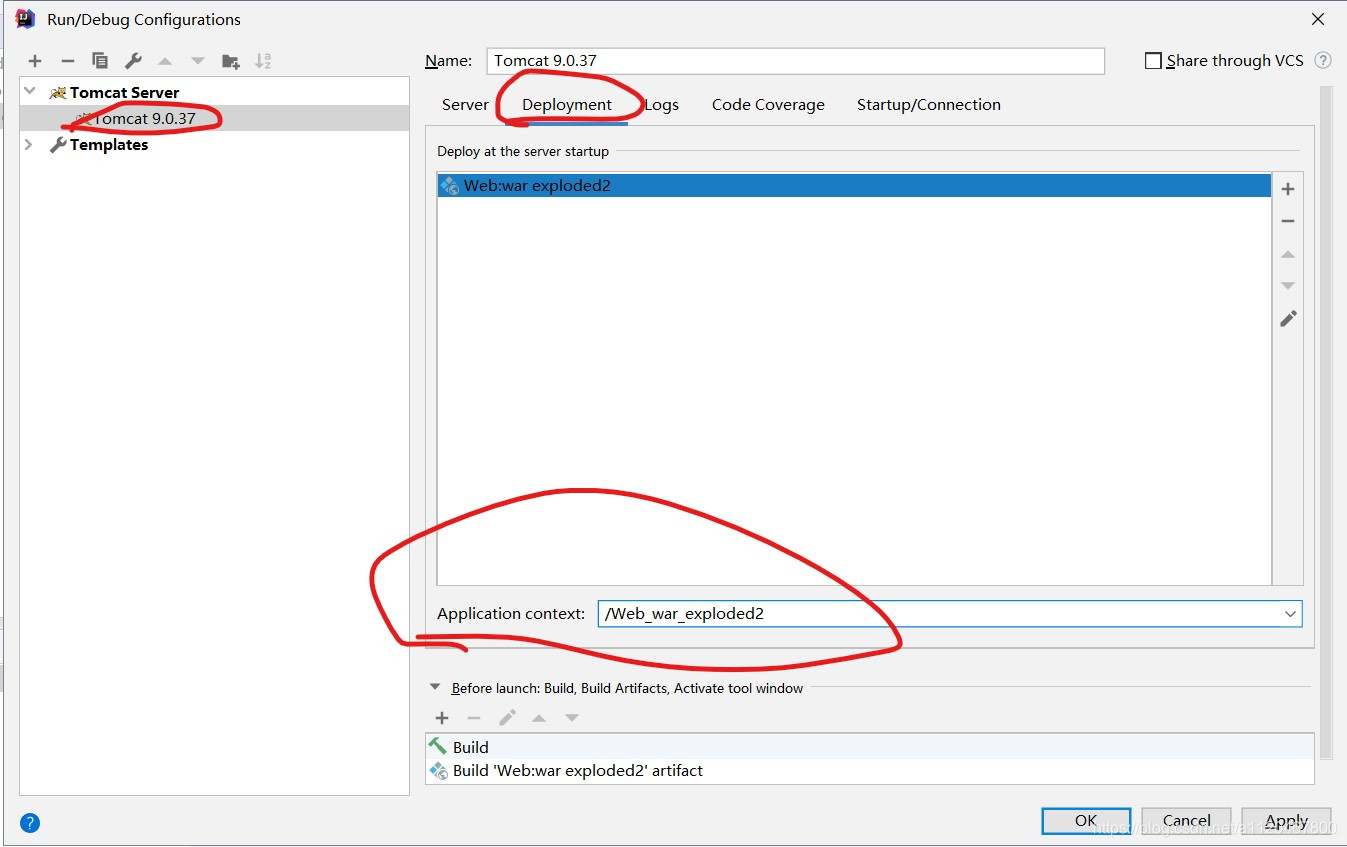Select the Build before launch task
Image resolution: width=1347 pixels, height=847 pixels.
(869, 747)
